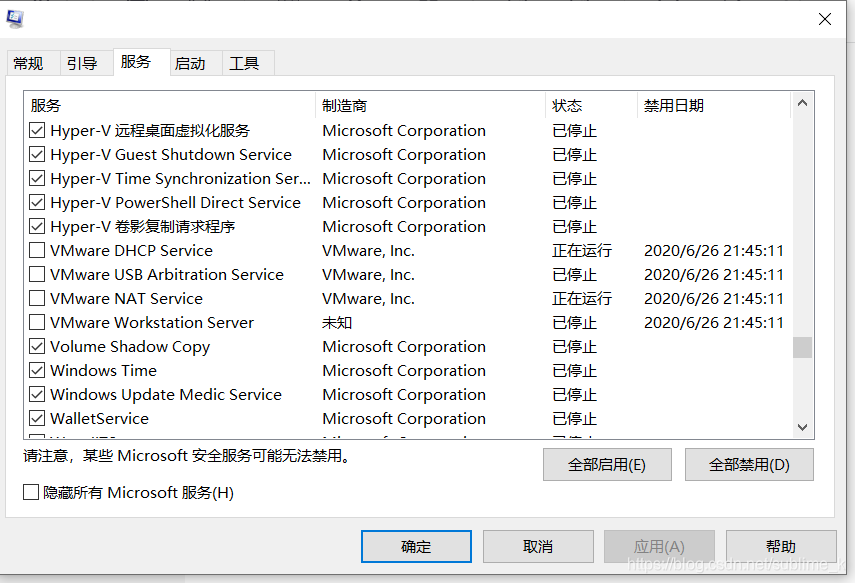The height and width of the screenshot is (583, 855).
Task: Sort by 服务 column header
Action: 170,105
